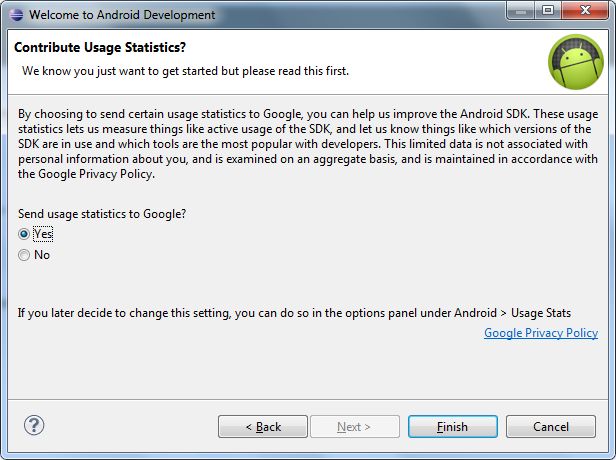This screenshot has width=616, height=460.
Task: Maximize the Welcome to Android Development window
Action: coord(548,12)
